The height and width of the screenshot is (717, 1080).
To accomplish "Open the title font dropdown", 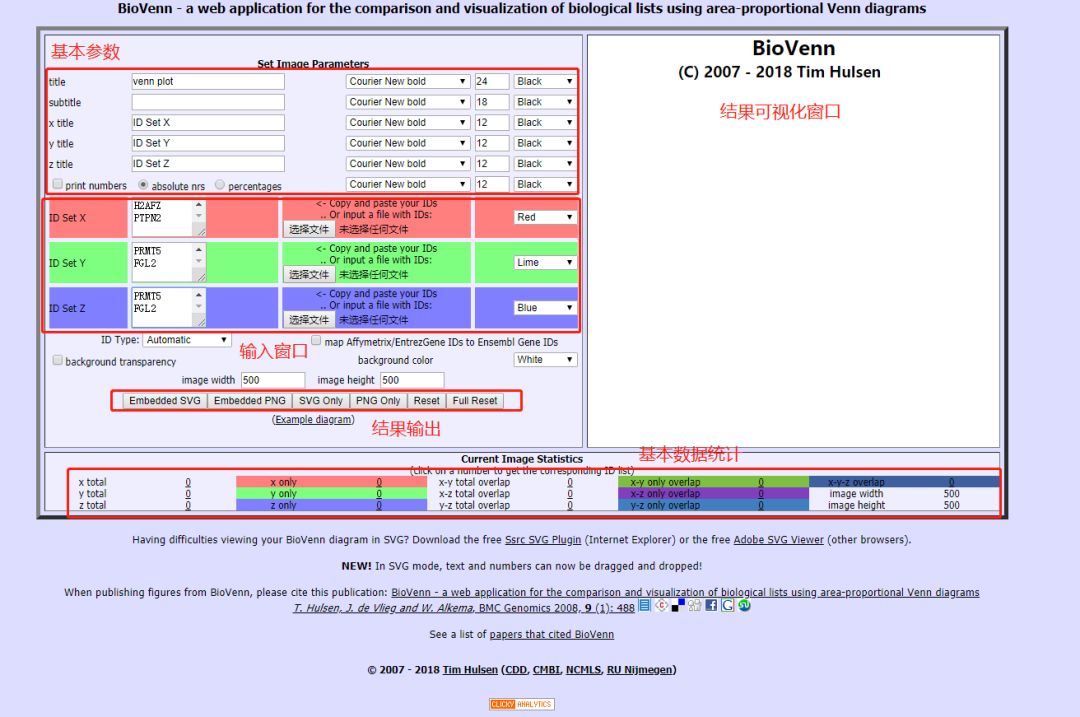I will click(x=408, y=81).
